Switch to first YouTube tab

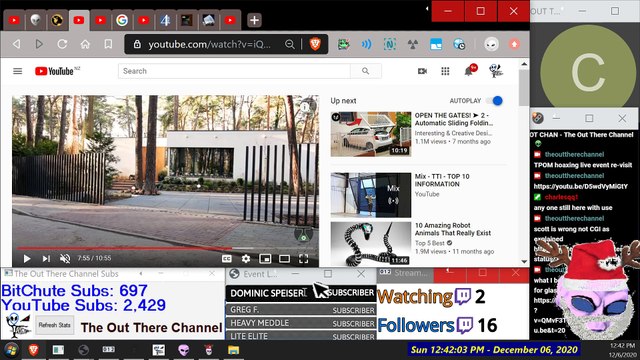(14, 20)
